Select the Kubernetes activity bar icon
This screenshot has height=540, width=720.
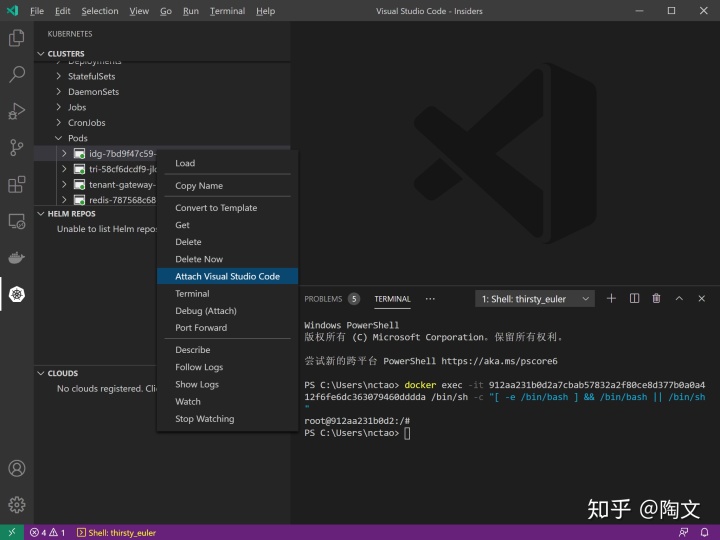(17, 294)
